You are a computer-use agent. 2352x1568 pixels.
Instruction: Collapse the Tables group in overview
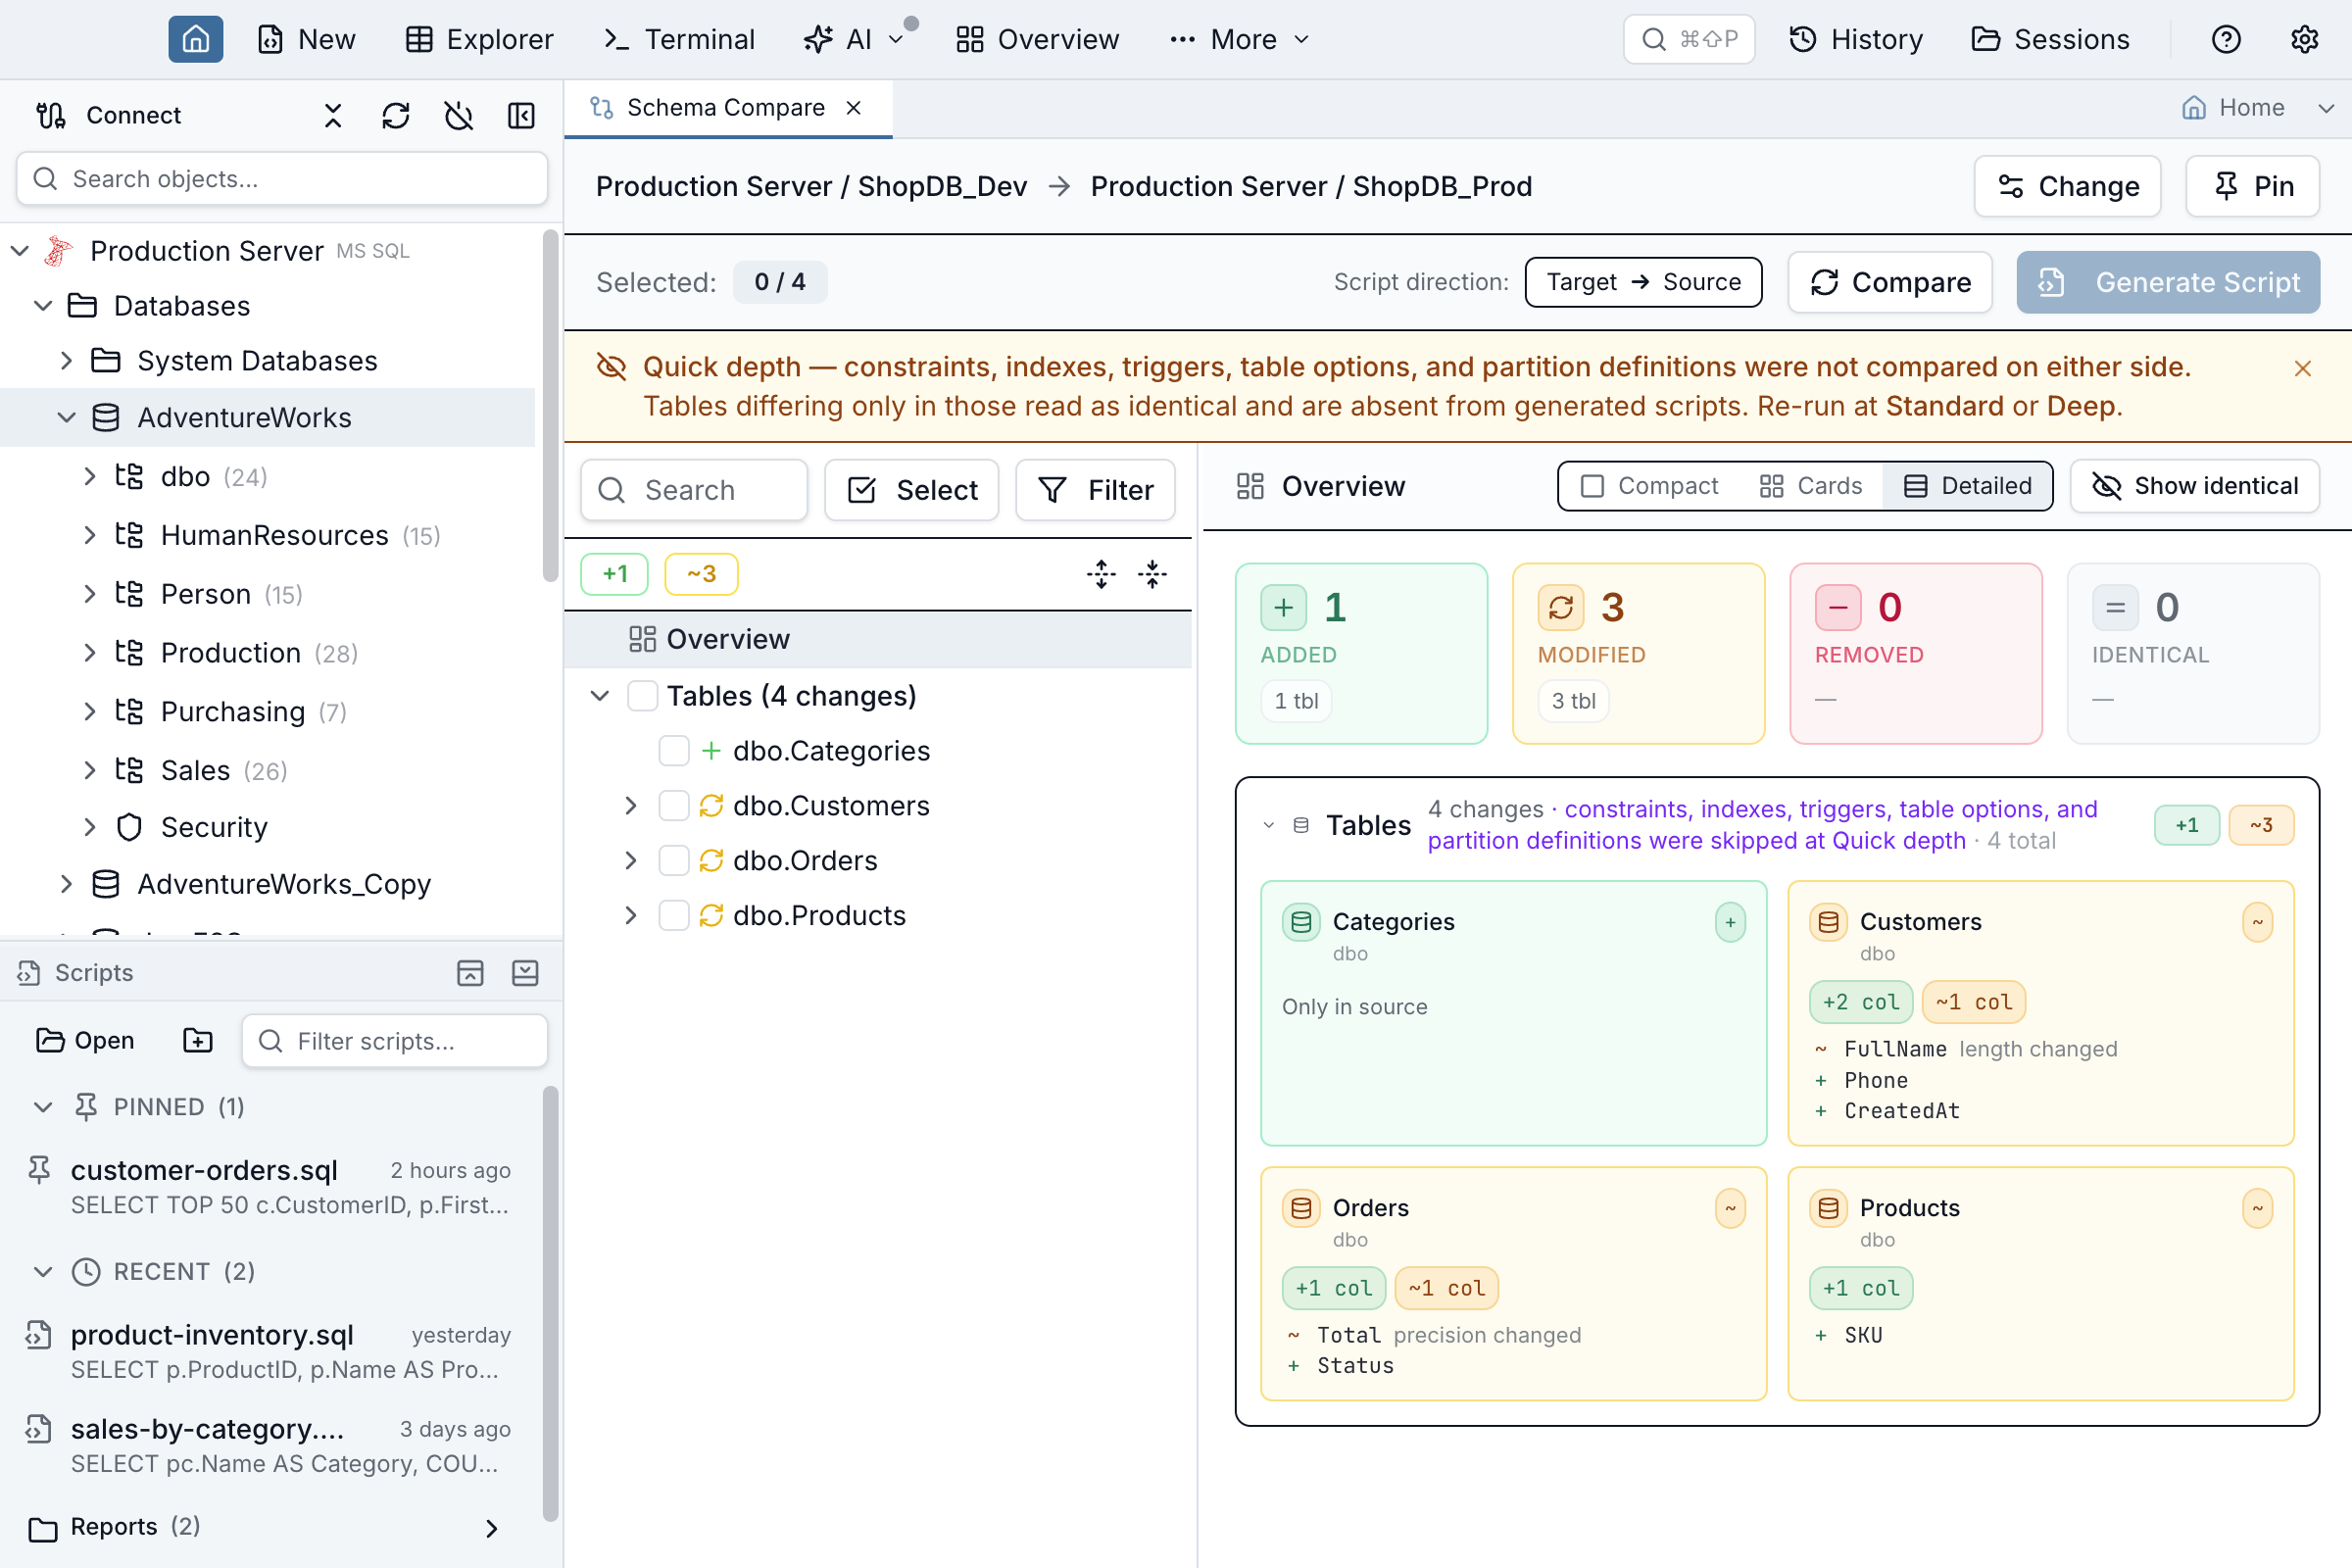(x=1269, y=825)
